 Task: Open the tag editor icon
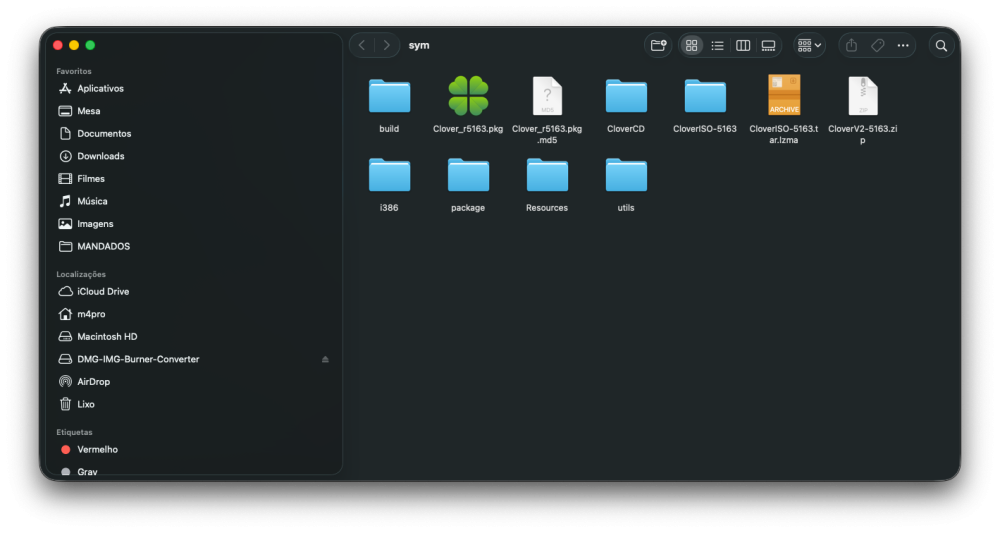(x=878, y=45)
